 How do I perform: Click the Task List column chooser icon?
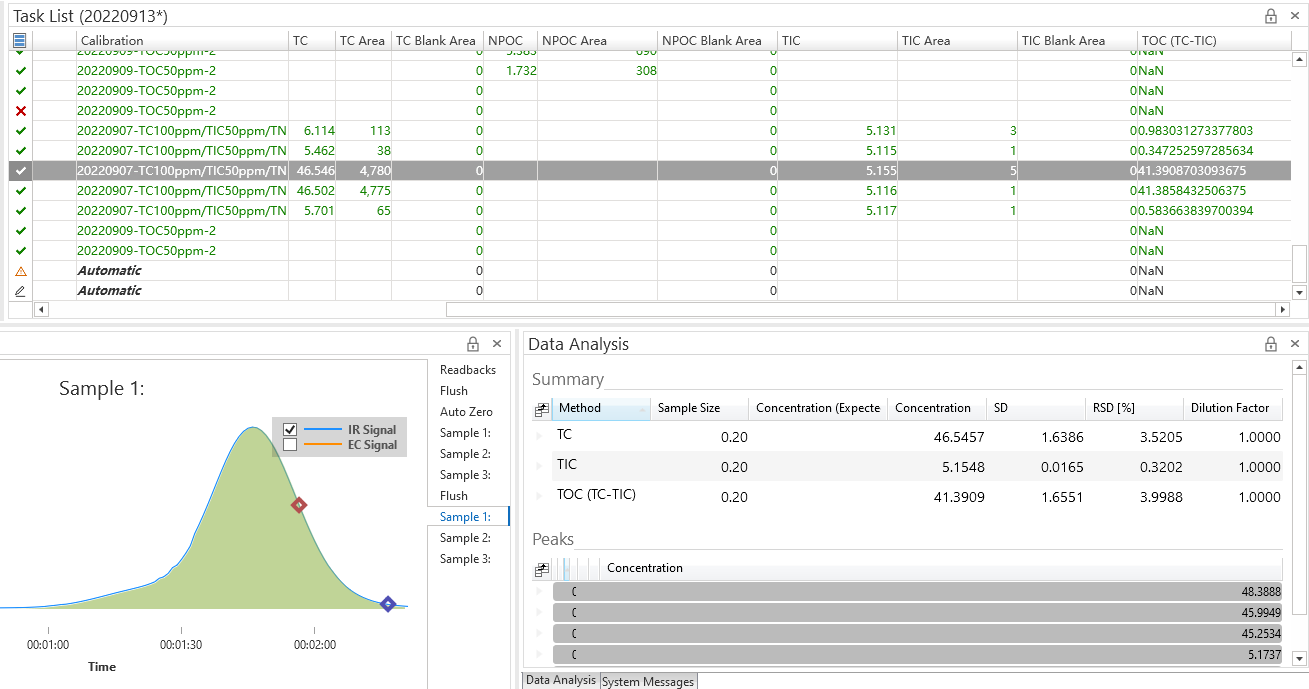[20, 41]
